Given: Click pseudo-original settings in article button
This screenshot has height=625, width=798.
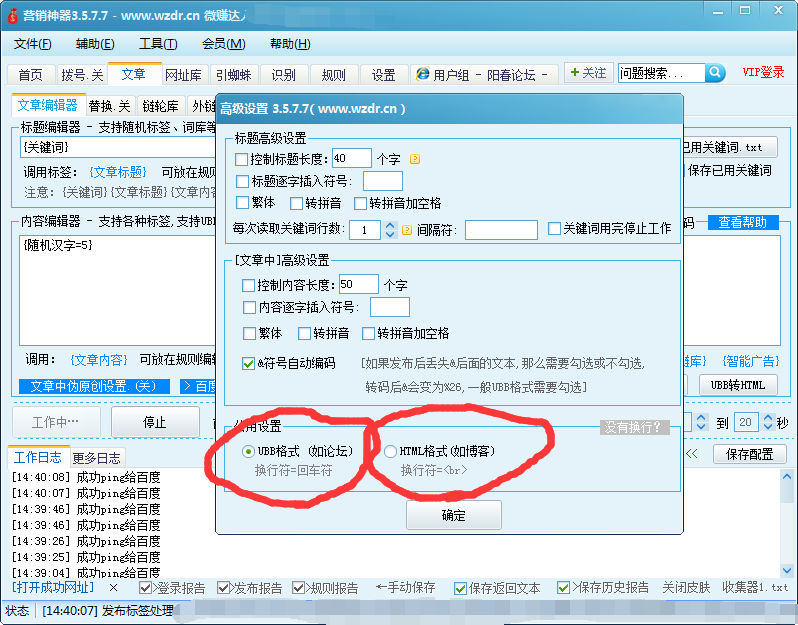Looking at the screenshot, I should (x=94, y=386).
